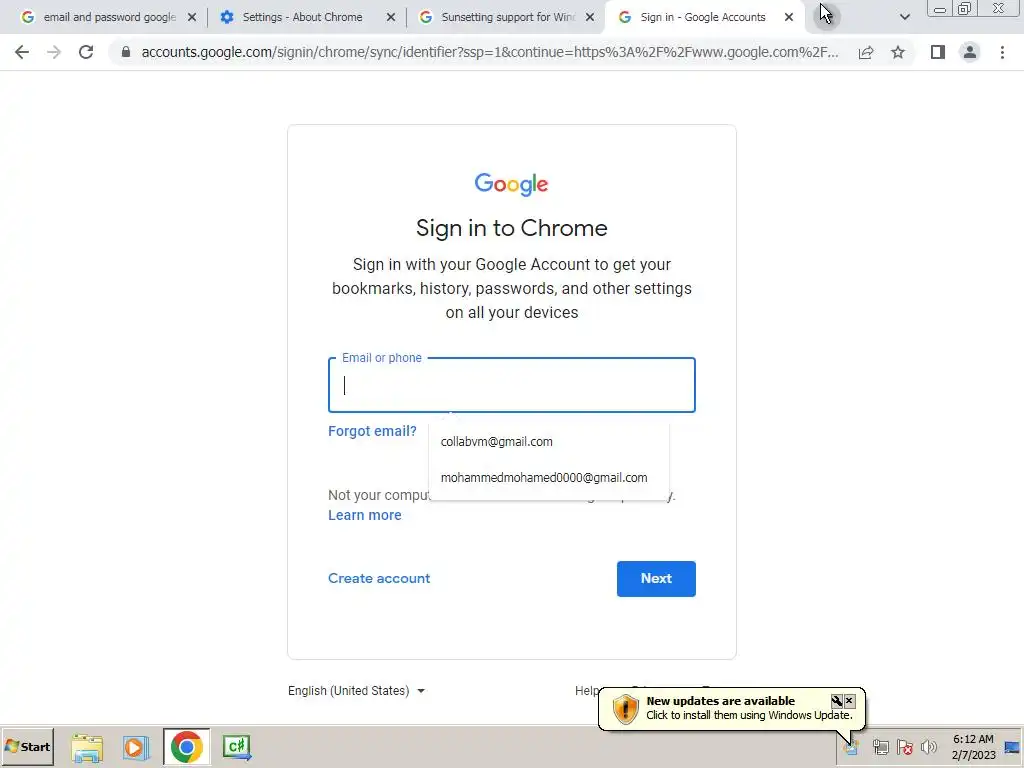
Task: Switch to Settings - About Chrome tab
Action: (x=302, y=17)
